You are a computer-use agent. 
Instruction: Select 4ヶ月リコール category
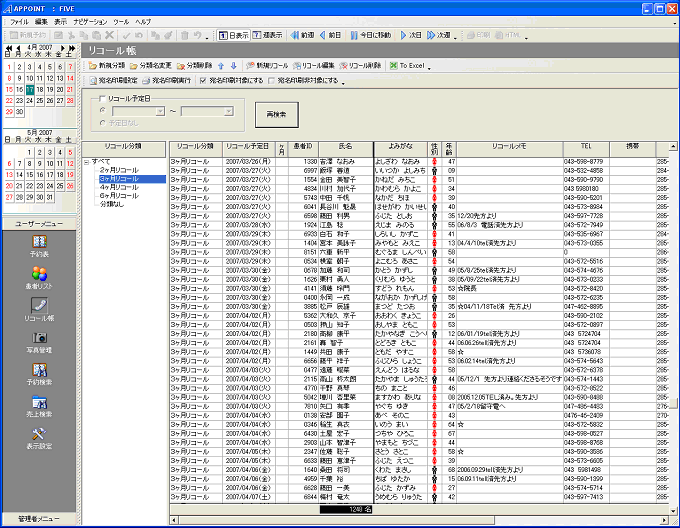[x=119, y=187]
